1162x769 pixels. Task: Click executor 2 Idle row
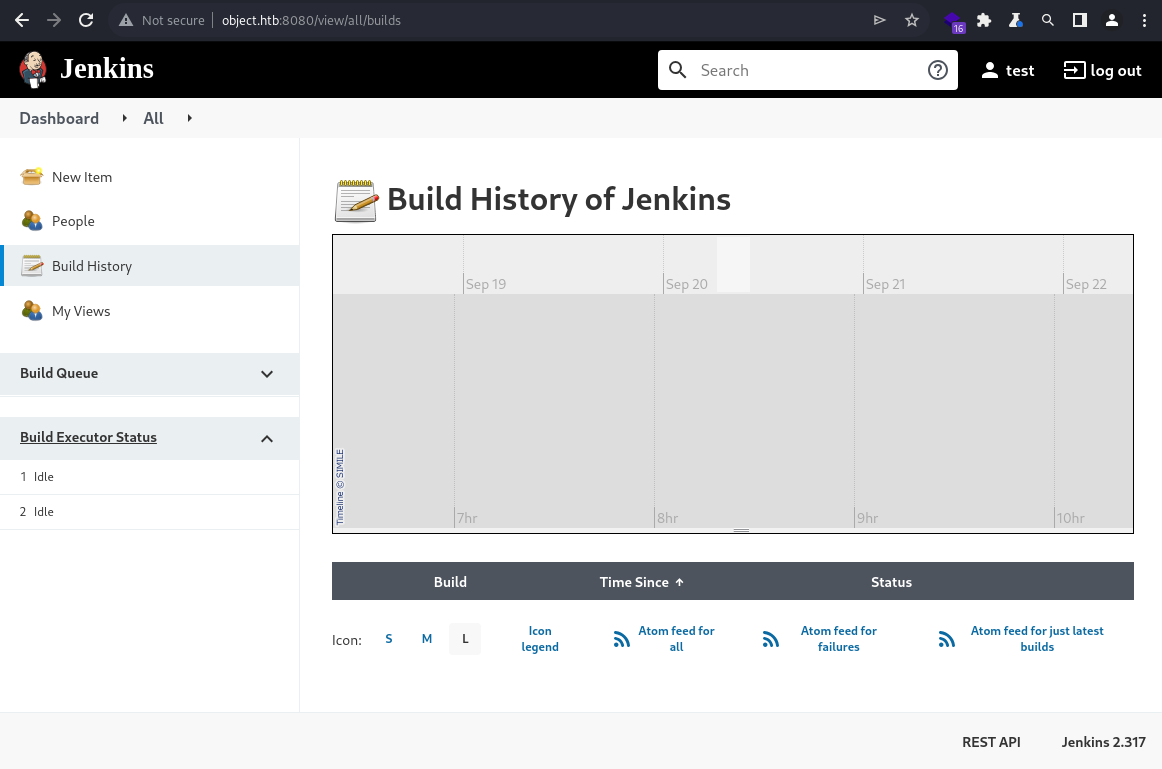pyautogui.click(x=150, y=512)
